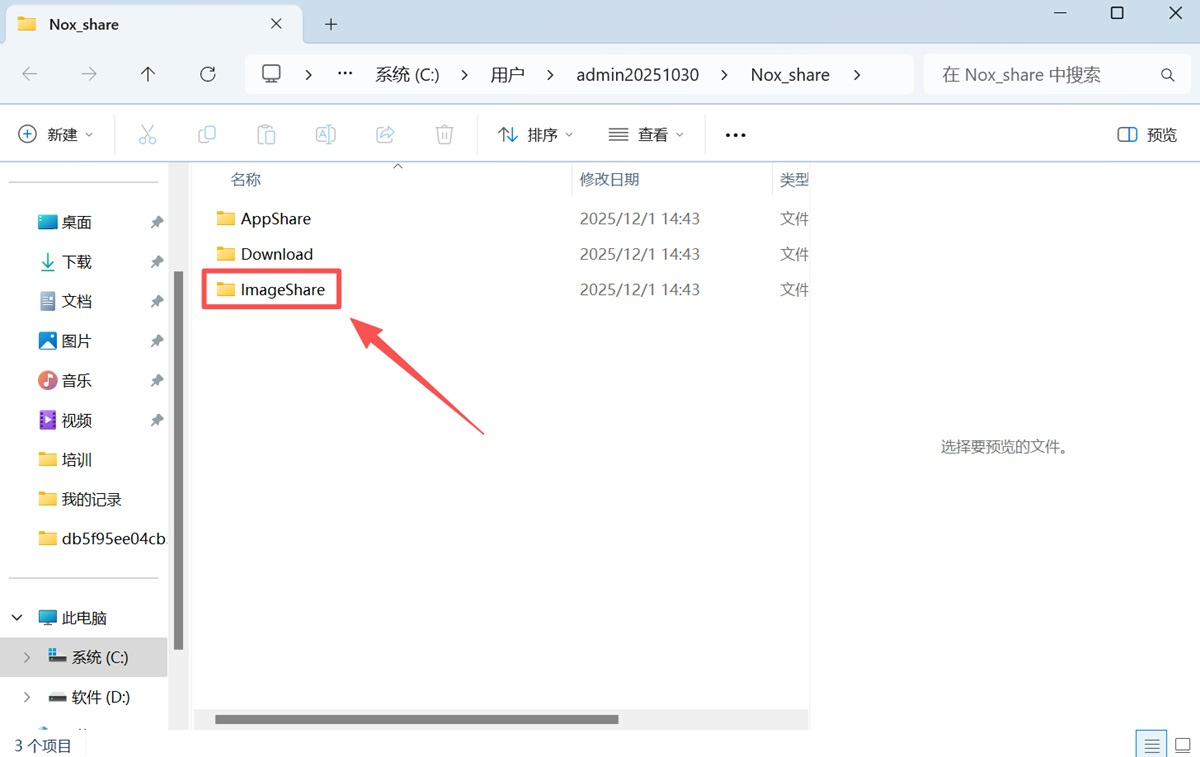Toggle the 预览 preview pane
This screenshot has height=757, width=1200.
(1147, 134)
